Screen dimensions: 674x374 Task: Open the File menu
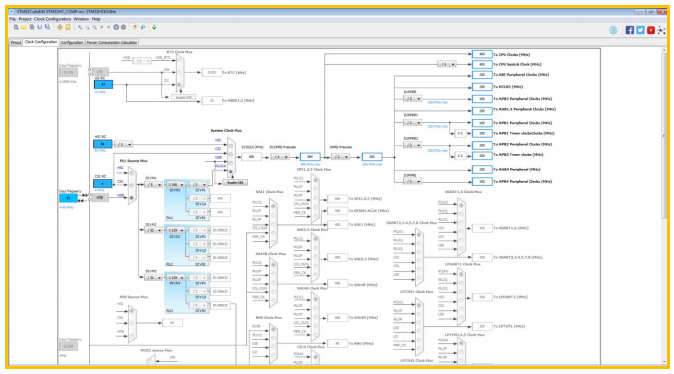tap(12, 19)
